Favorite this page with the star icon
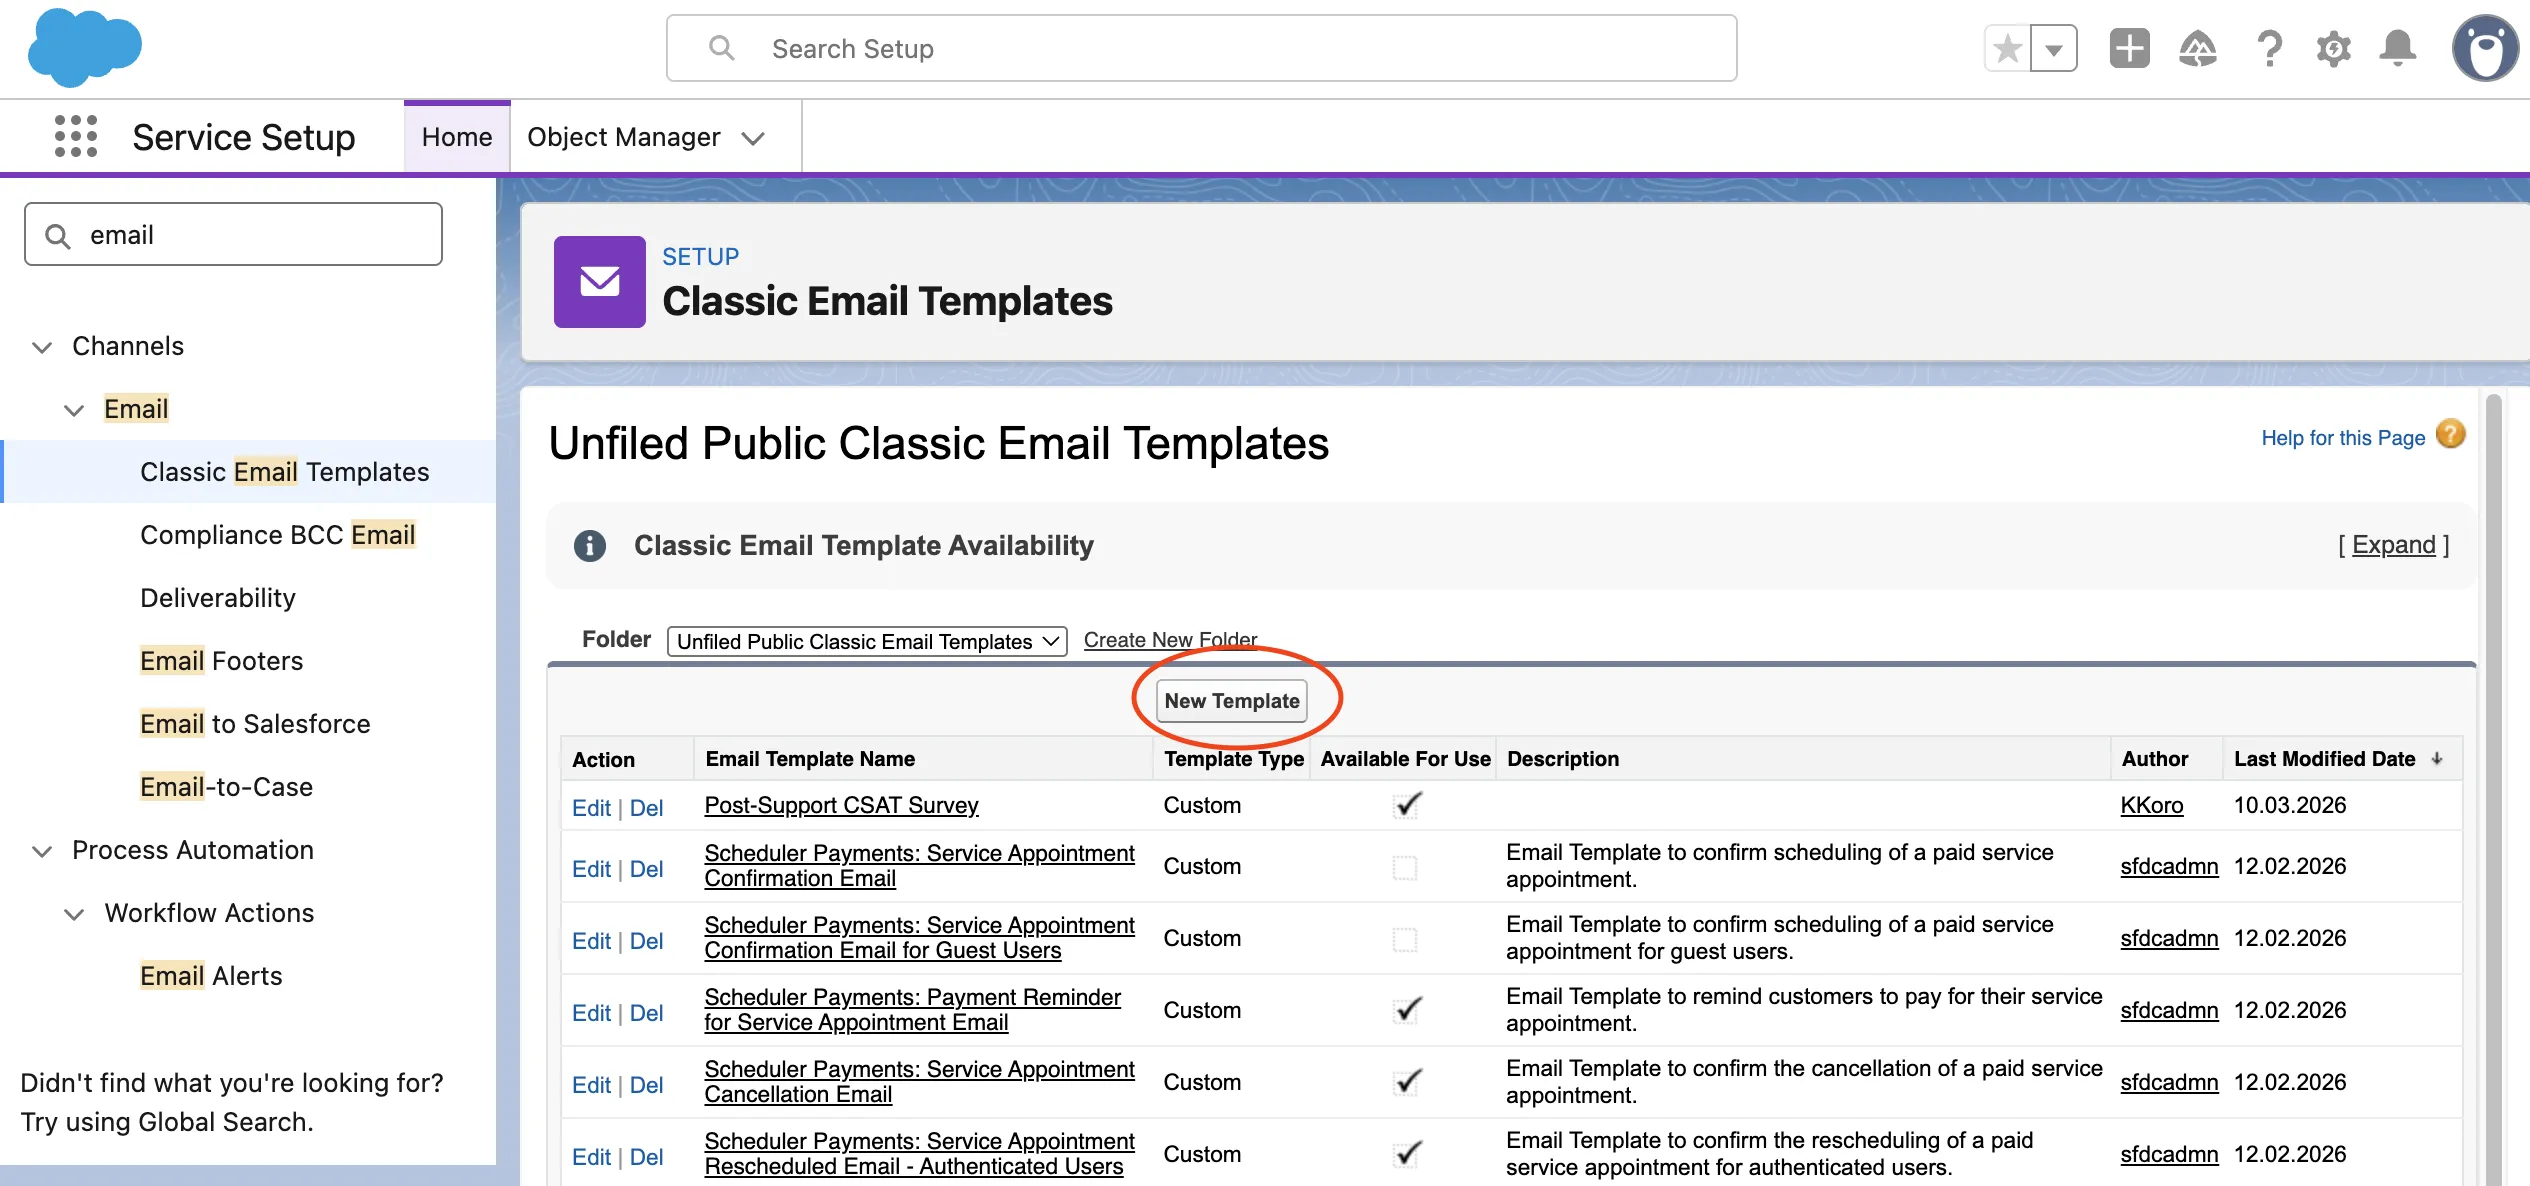The width and height of the screenshot is (2530, 1186). point(2007,47)
